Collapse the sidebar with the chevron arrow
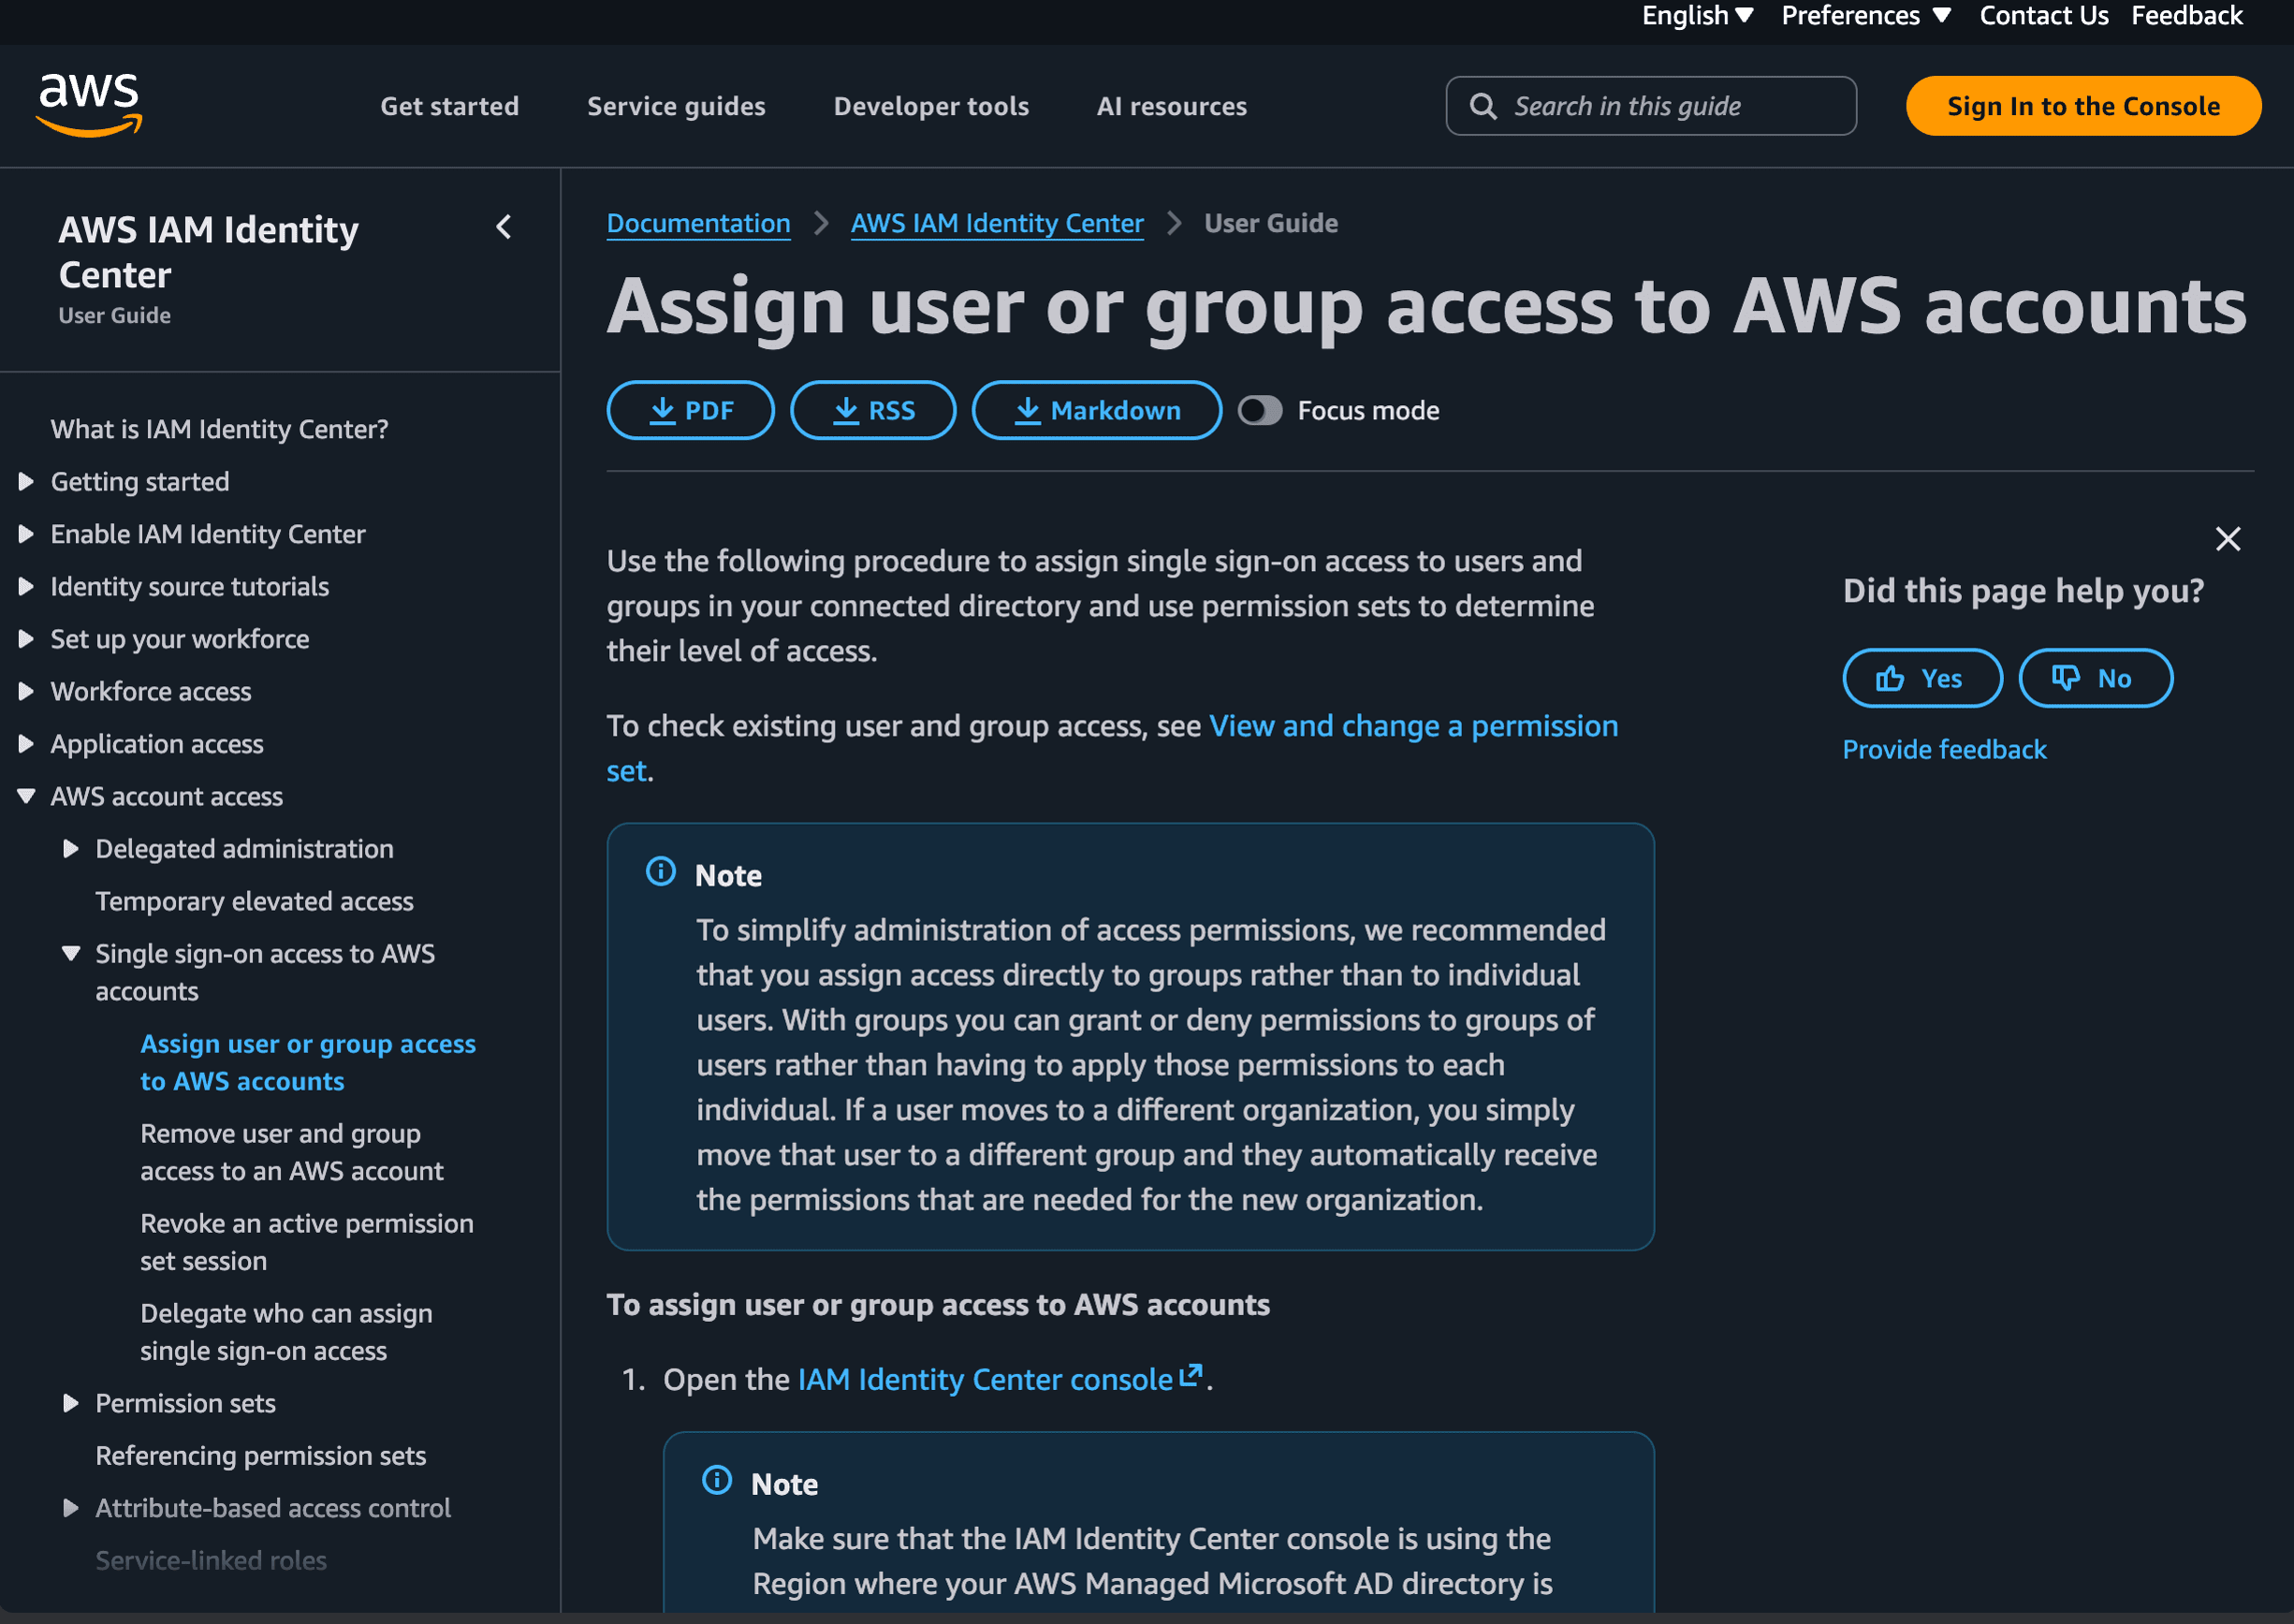 (x=504, y=227)
